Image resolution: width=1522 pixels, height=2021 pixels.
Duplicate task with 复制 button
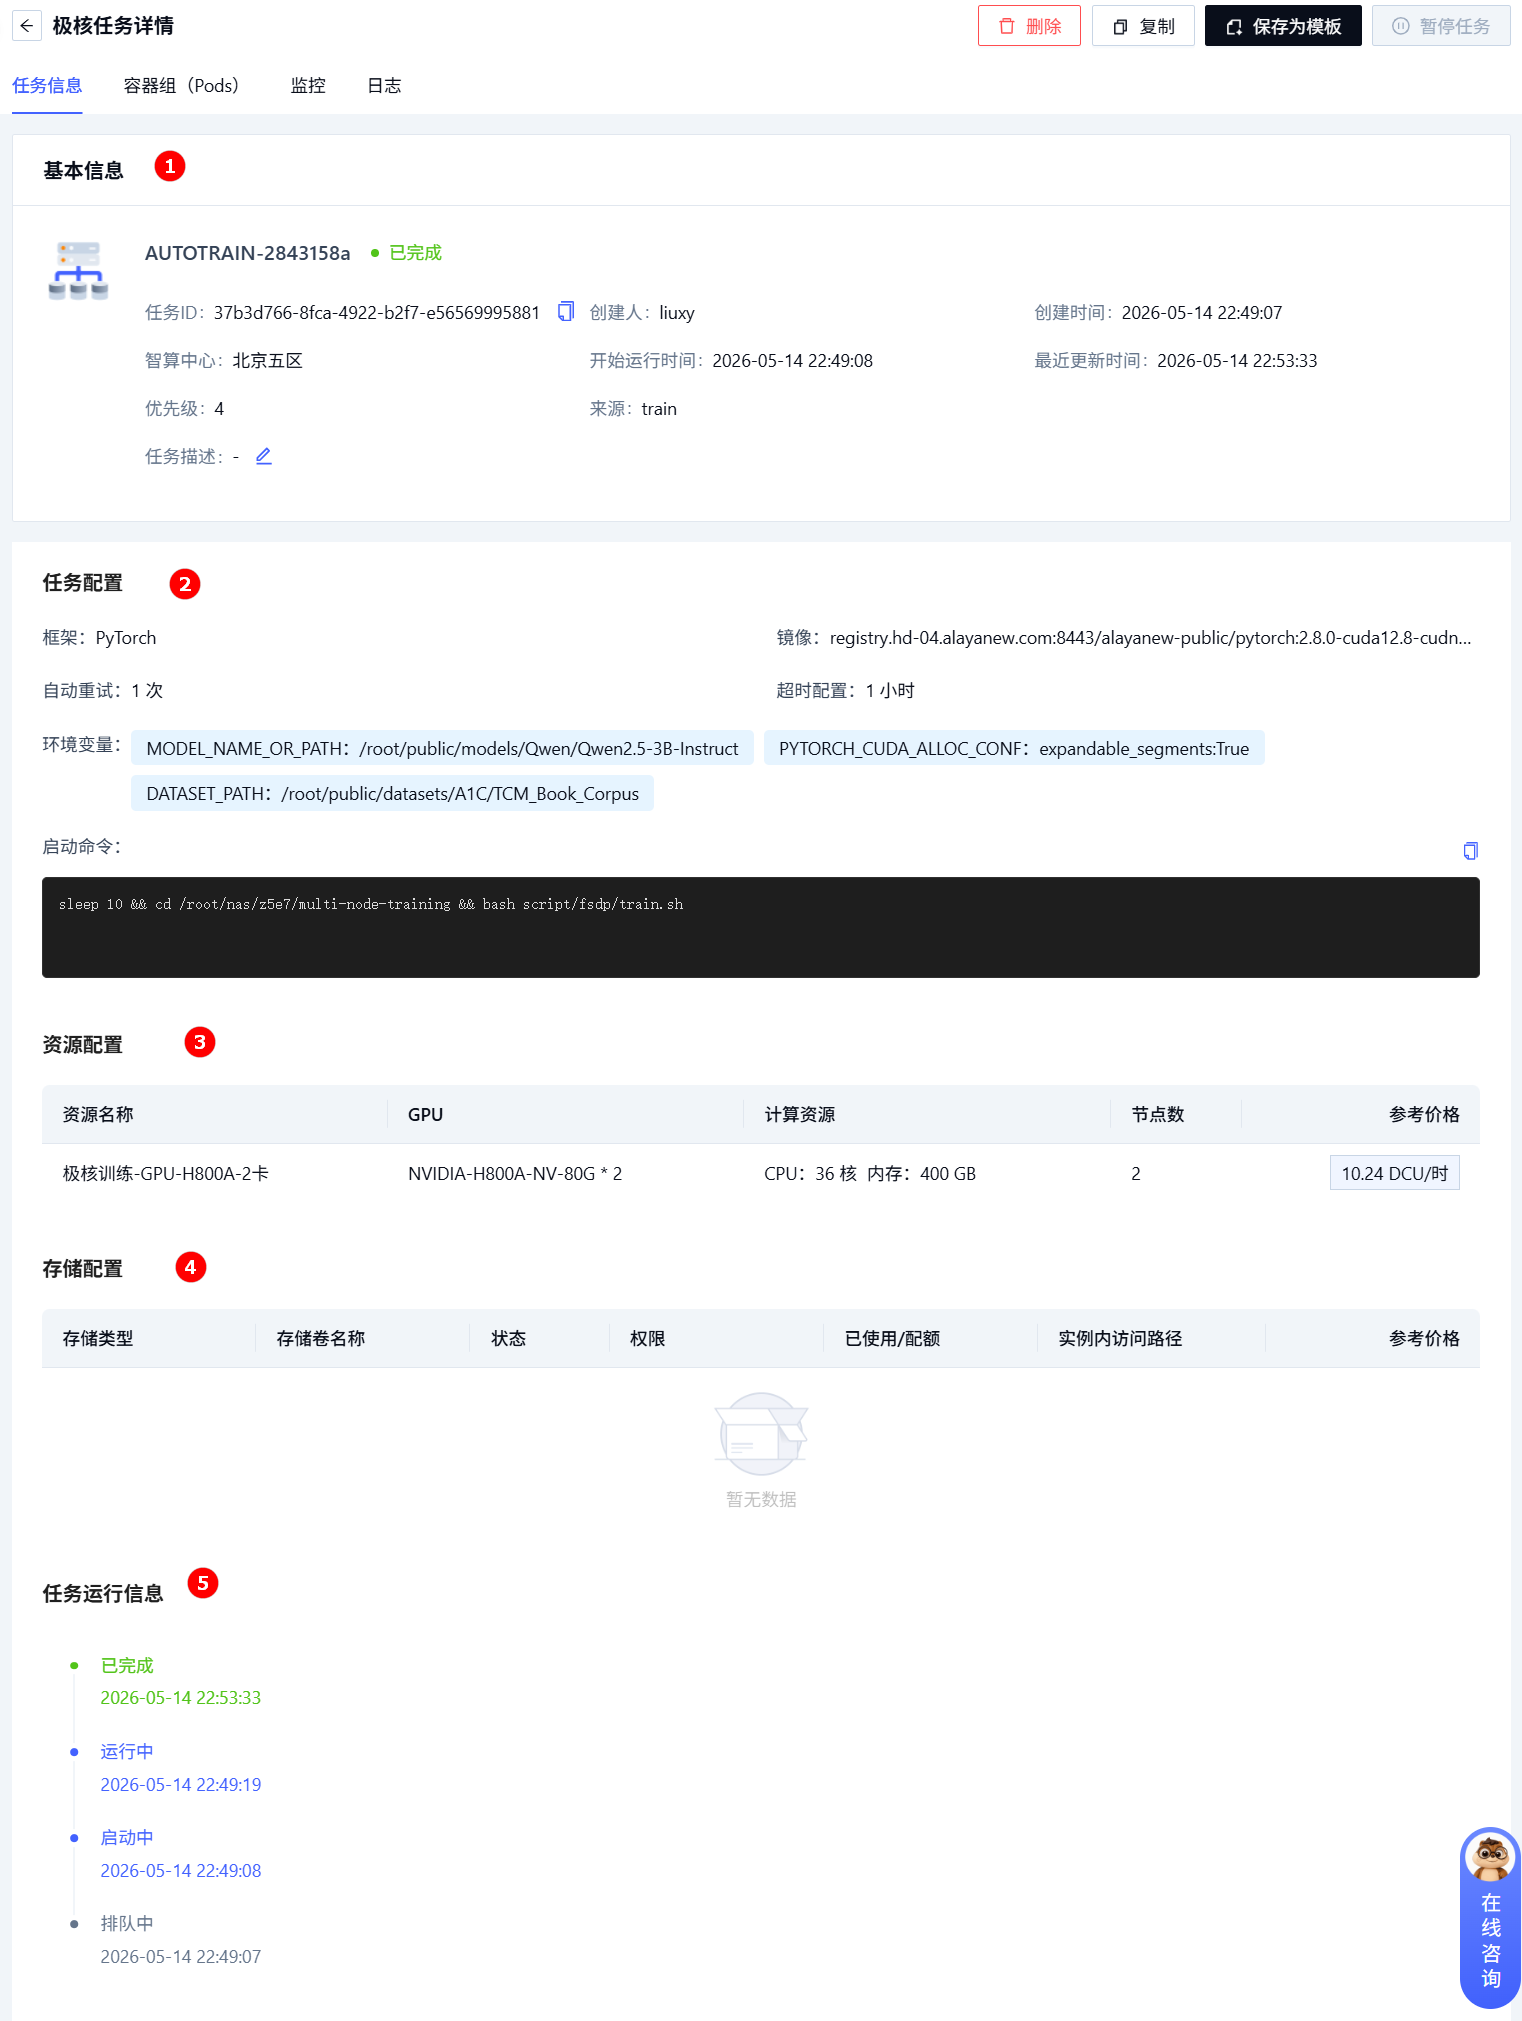pos(1143,26)
